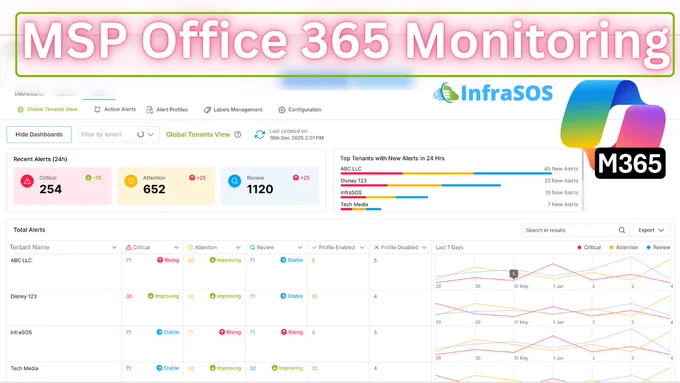
Task: Click the Review column magnifier icon
Action: 252,247
